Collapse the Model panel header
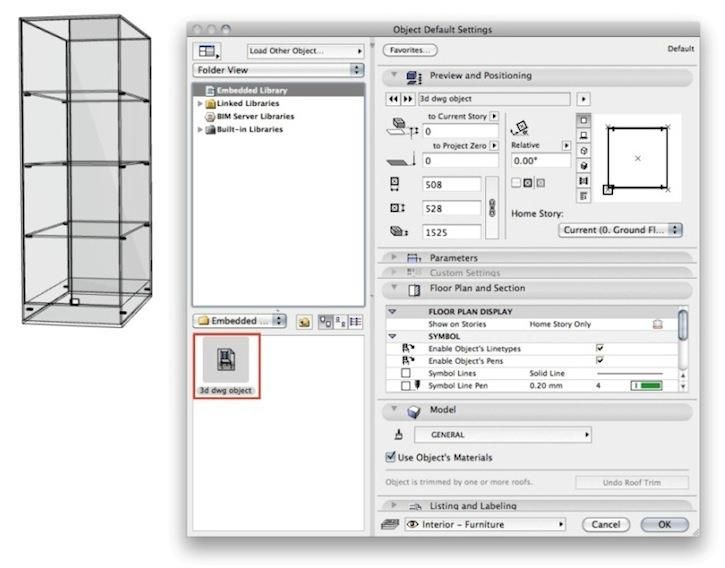Image resolution: width=725 pixels, height=568 pixels. [394, 409]
